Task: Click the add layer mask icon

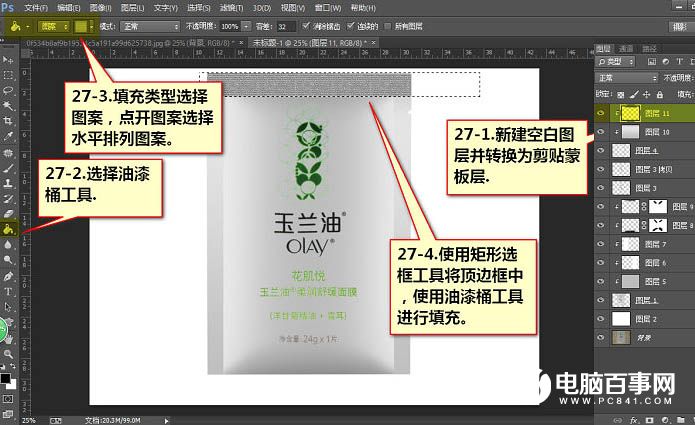Action: [x=649, y=420]
